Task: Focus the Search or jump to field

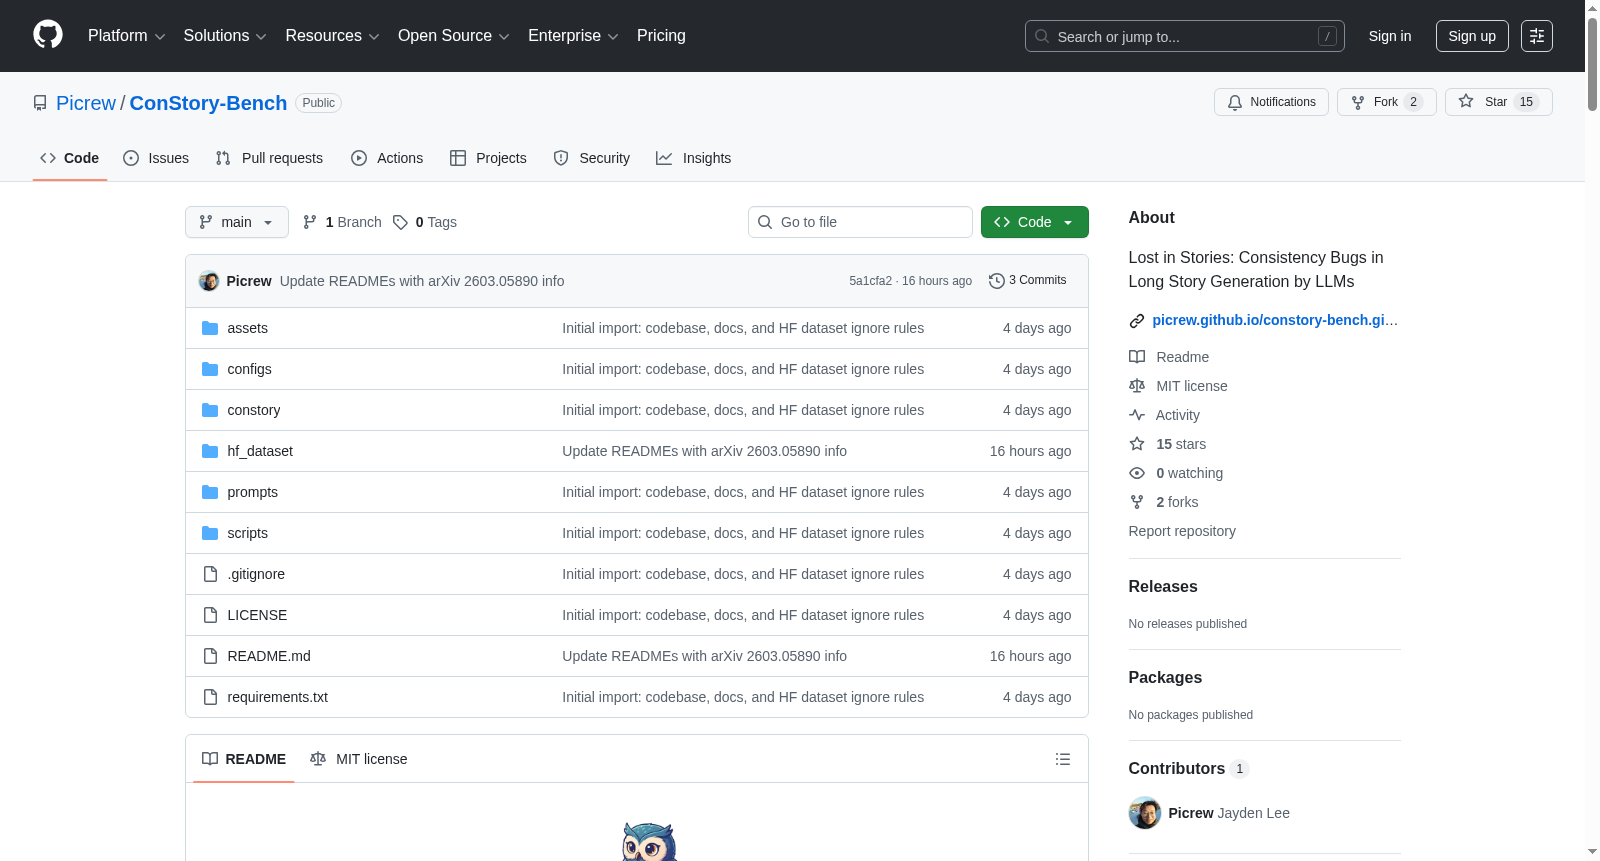Action: [x=1185, y=36]
